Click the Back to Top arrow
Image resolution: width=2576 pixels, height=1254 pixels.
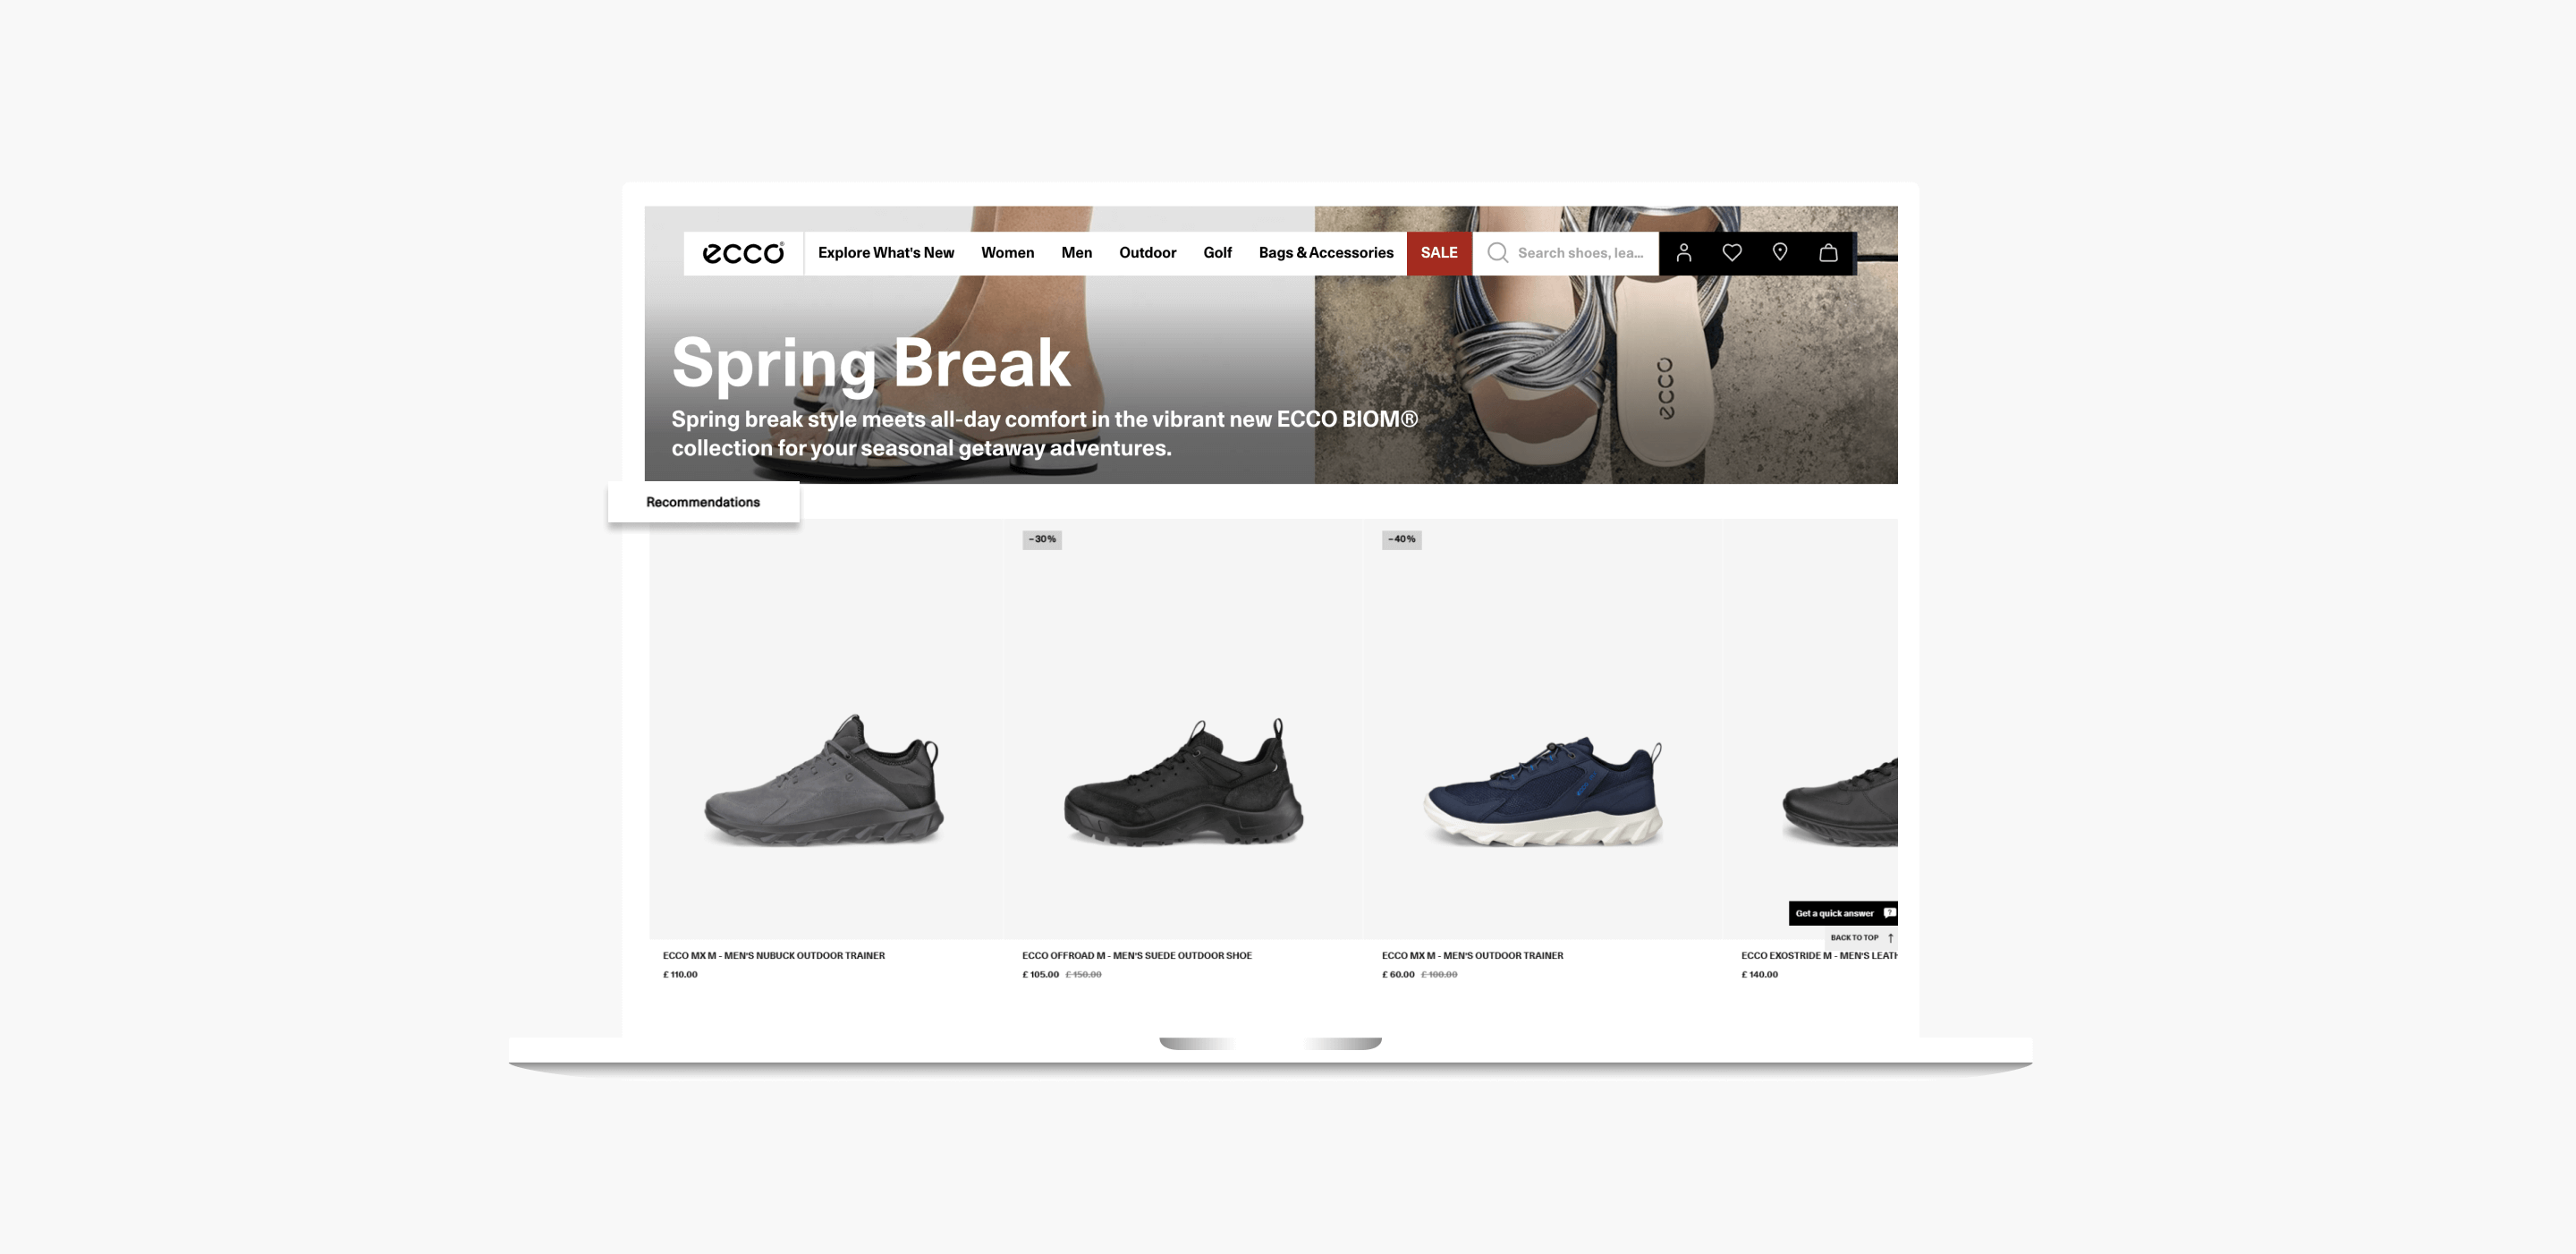point(1890,938)
